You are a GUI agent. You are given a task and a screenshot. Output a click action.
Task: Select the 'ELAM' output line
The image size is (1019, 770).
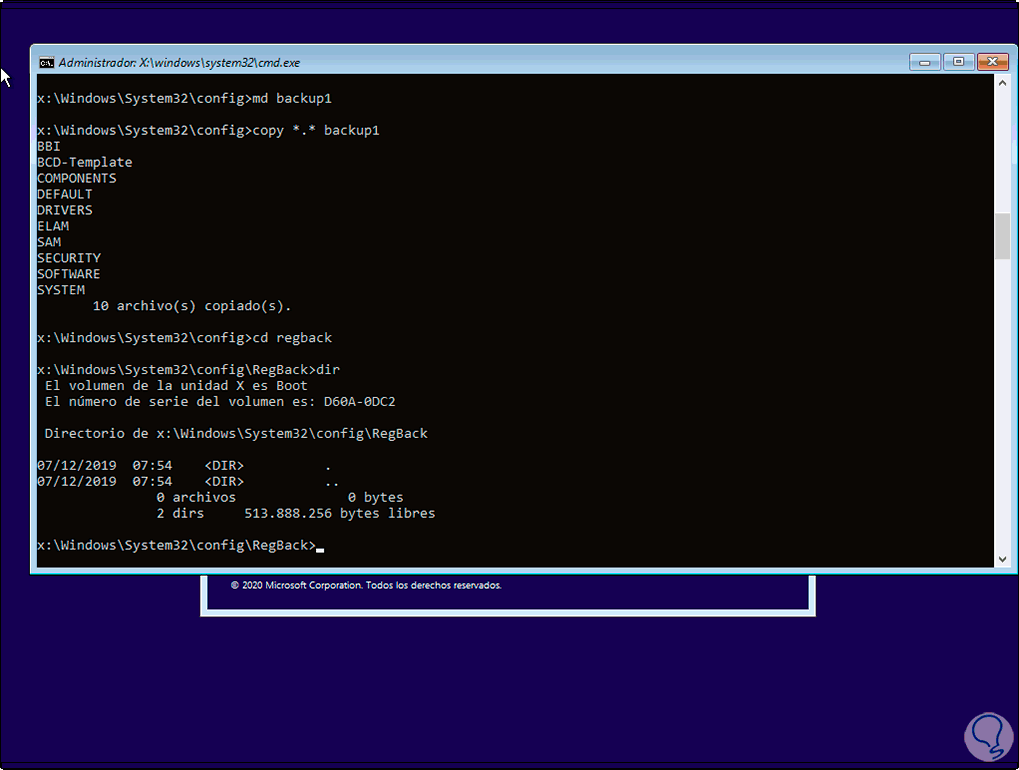click(53, 226)
